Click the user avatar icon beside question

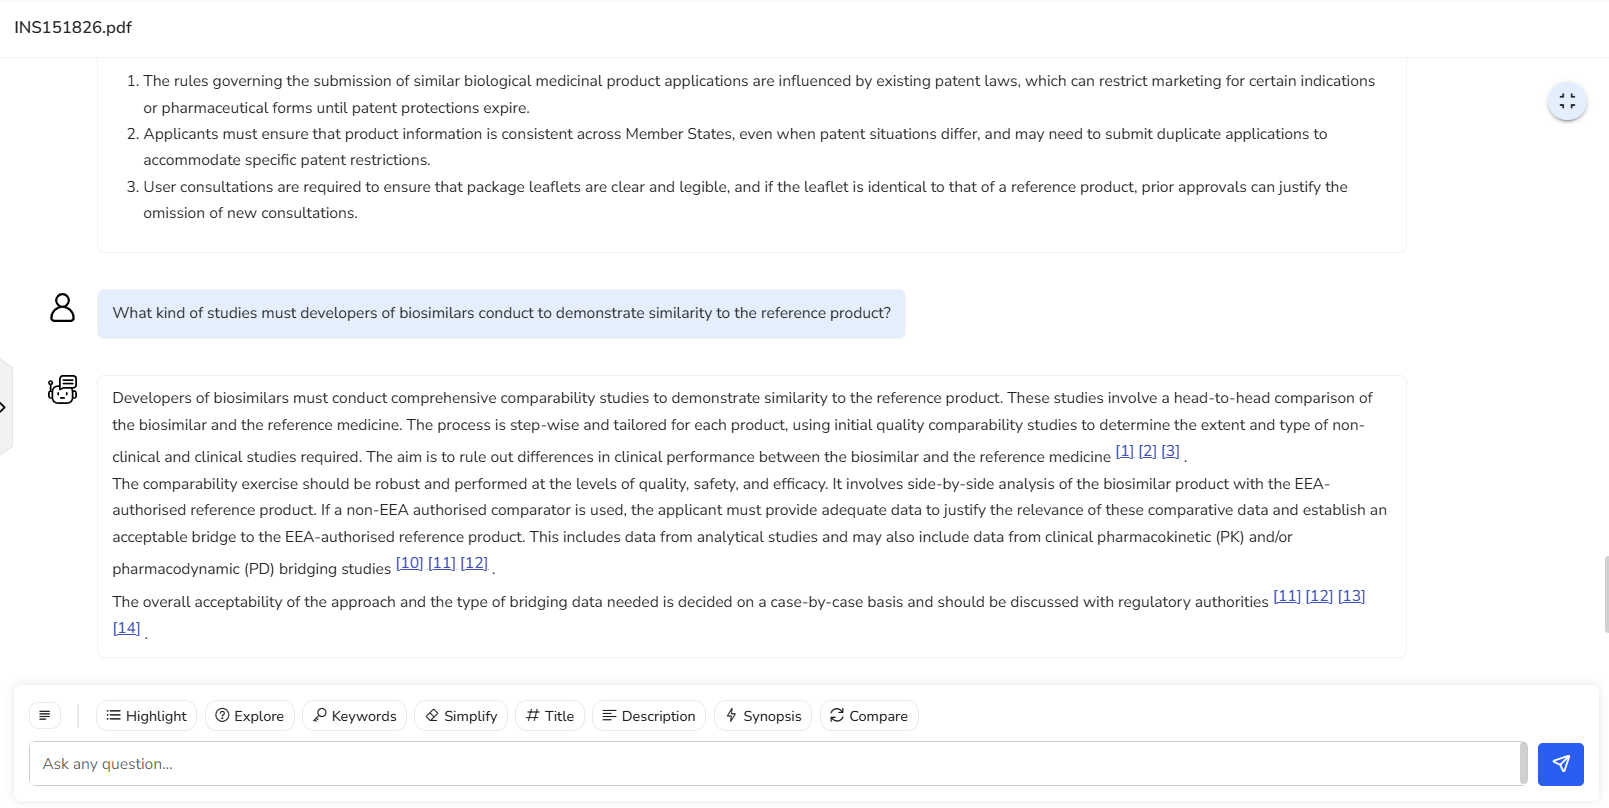62,308
